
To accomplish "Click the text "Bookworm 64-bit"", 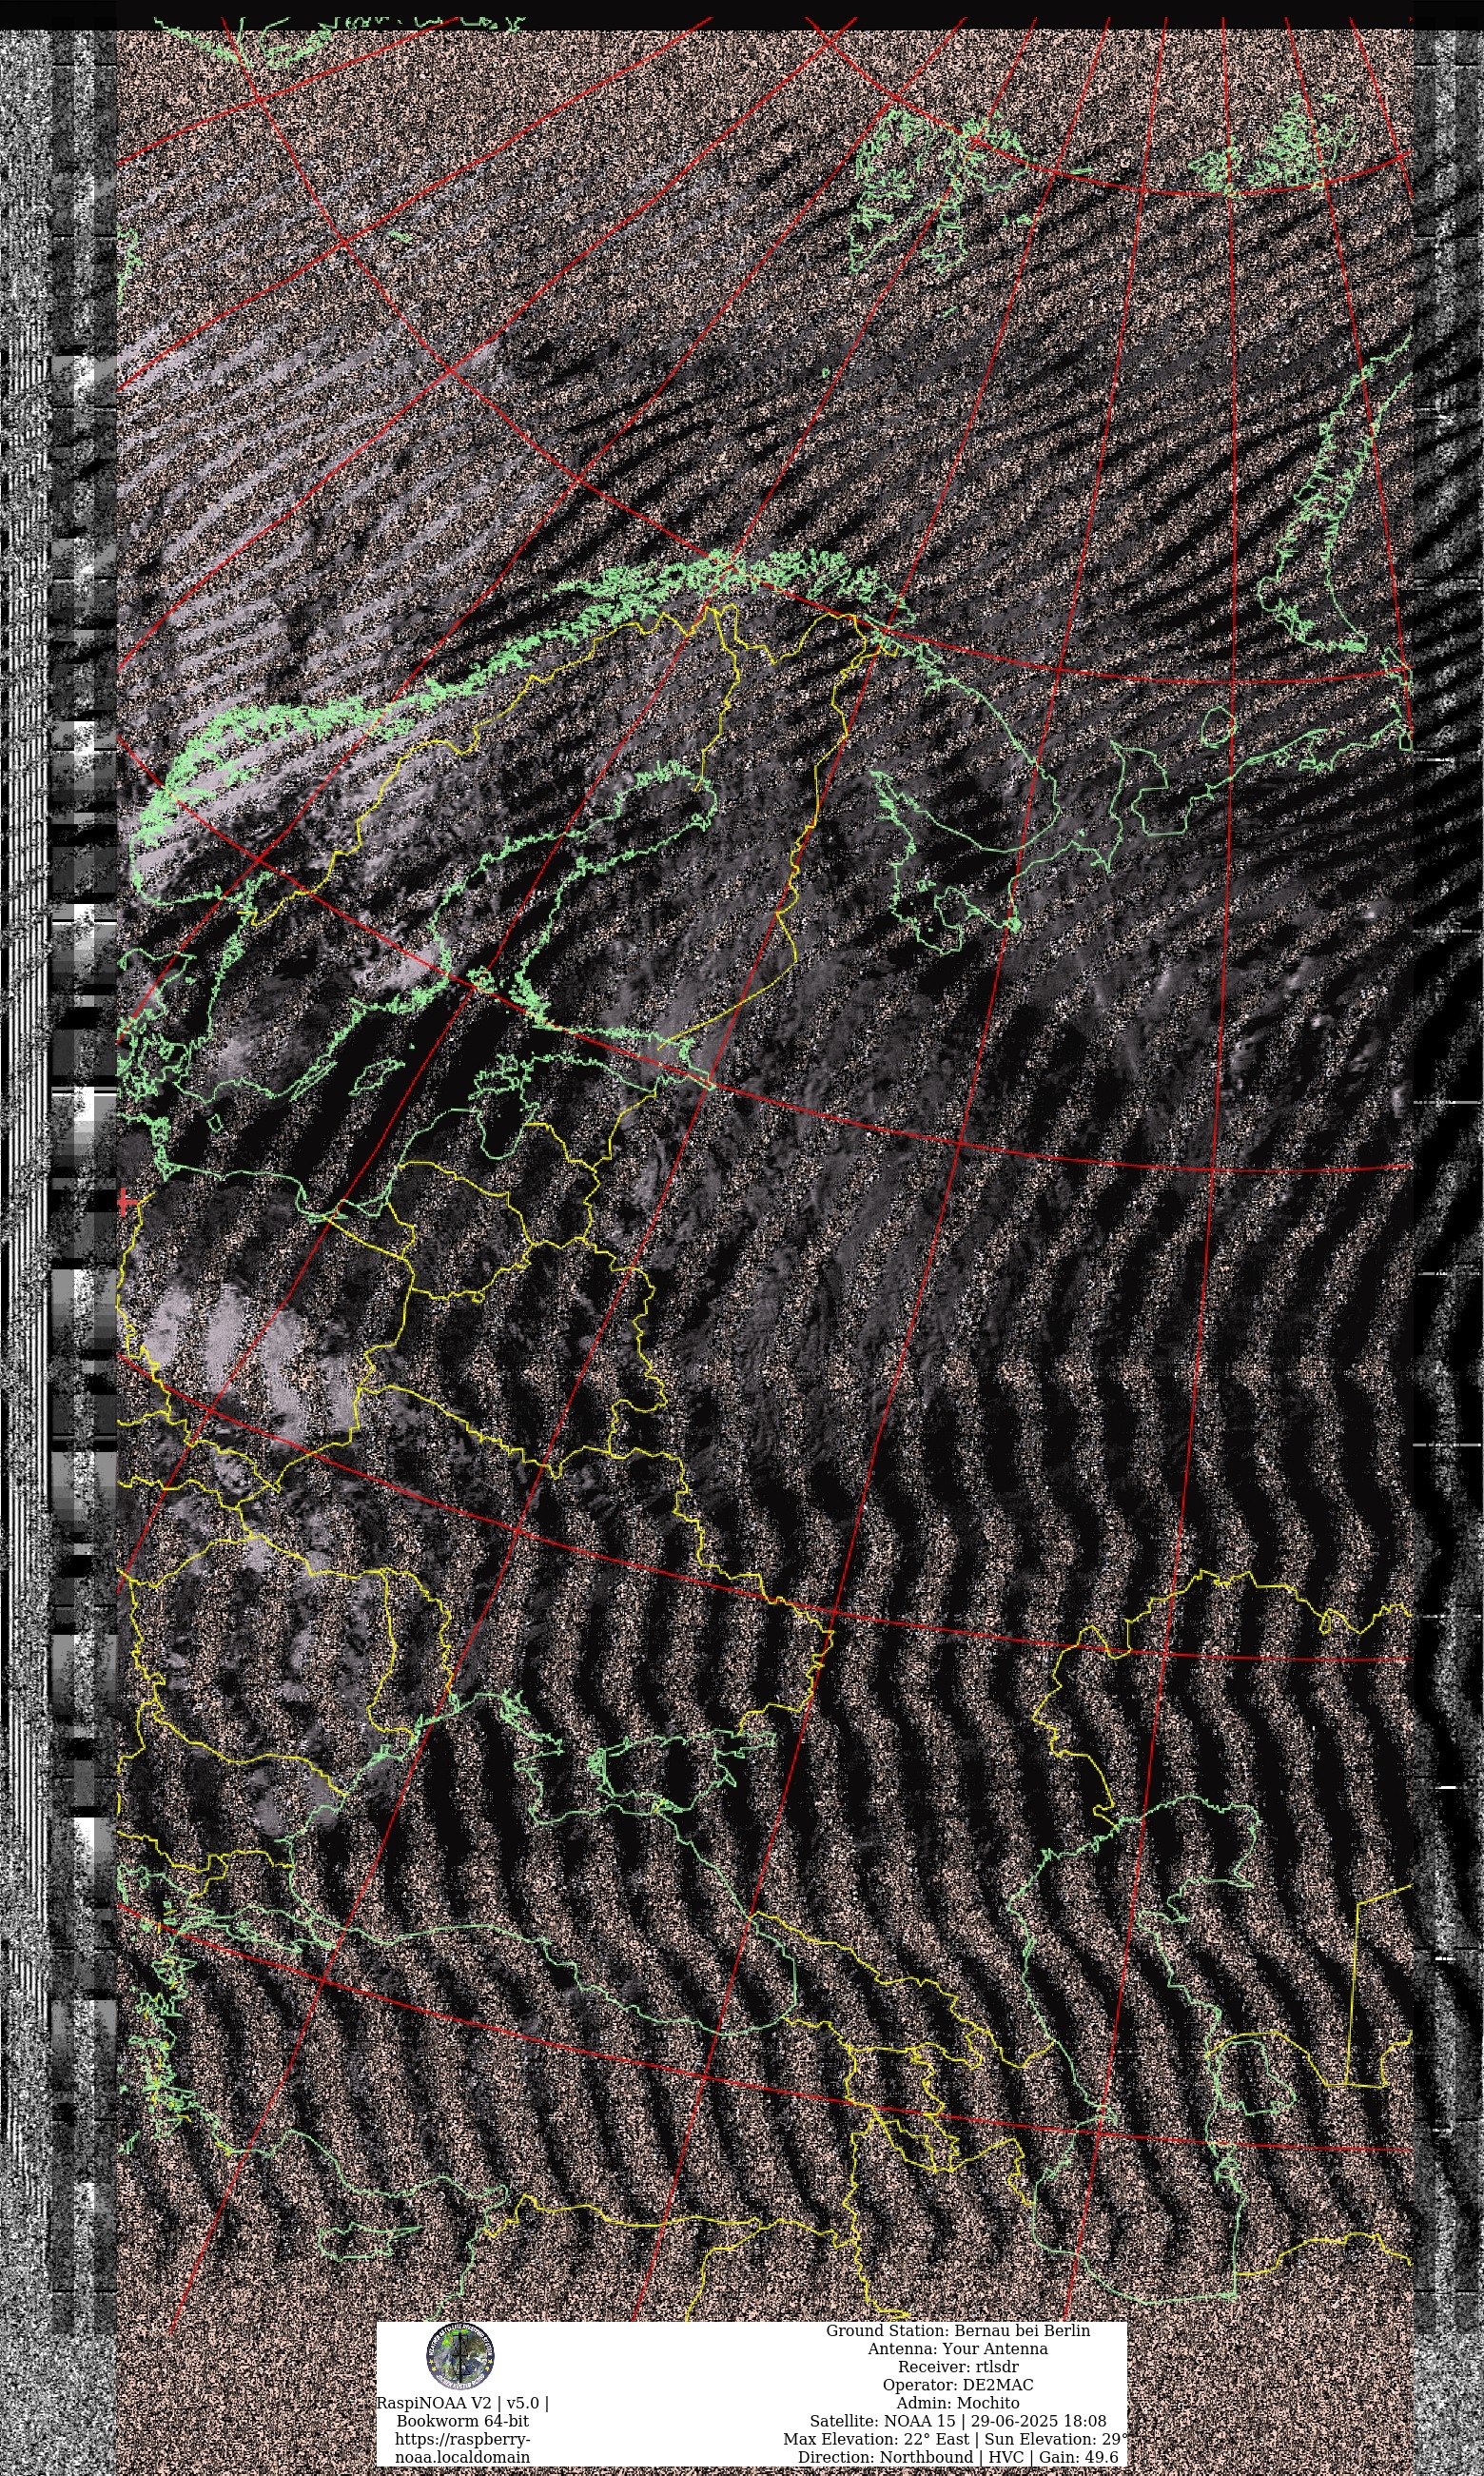I will tap(462, 2420).
